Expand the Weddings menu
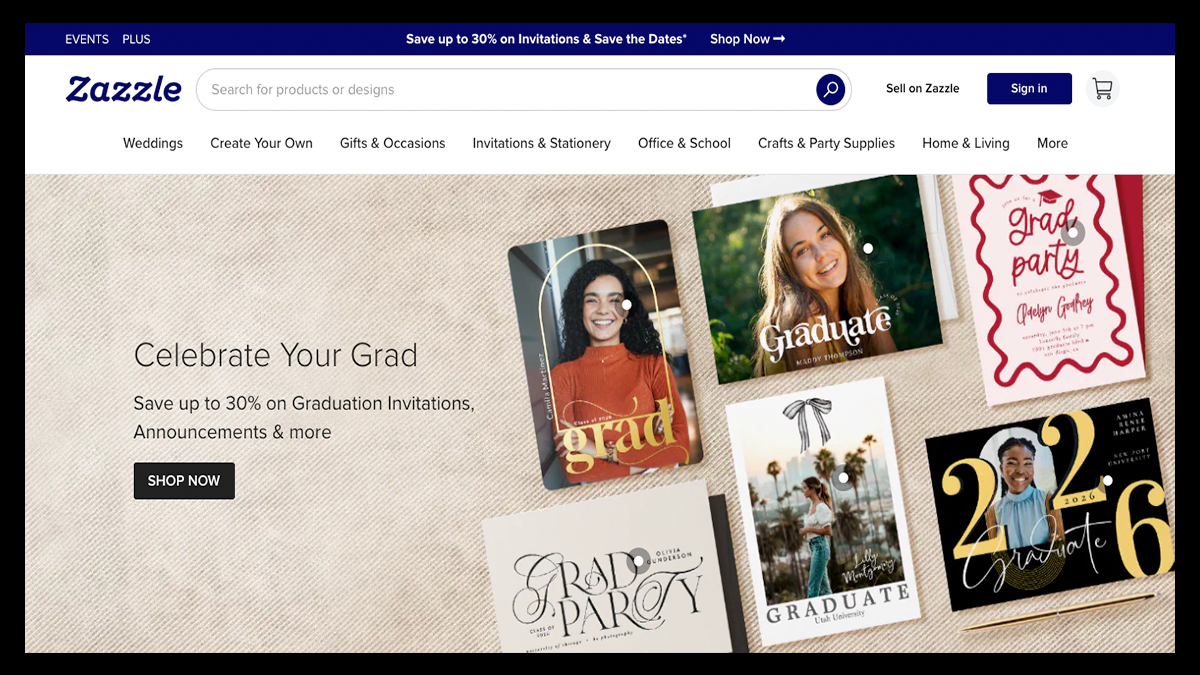Screen dimensions: 1200x675 tap(153, 143)
